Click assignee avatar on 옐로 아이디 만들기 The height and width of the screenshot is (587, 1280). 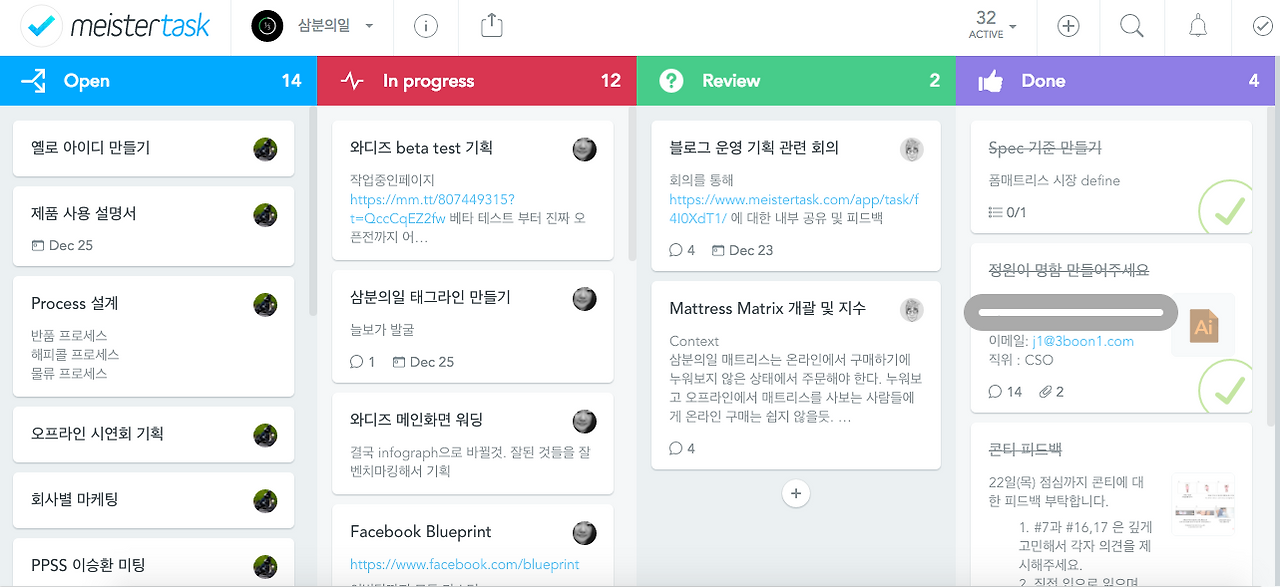[x=265, y=149]
